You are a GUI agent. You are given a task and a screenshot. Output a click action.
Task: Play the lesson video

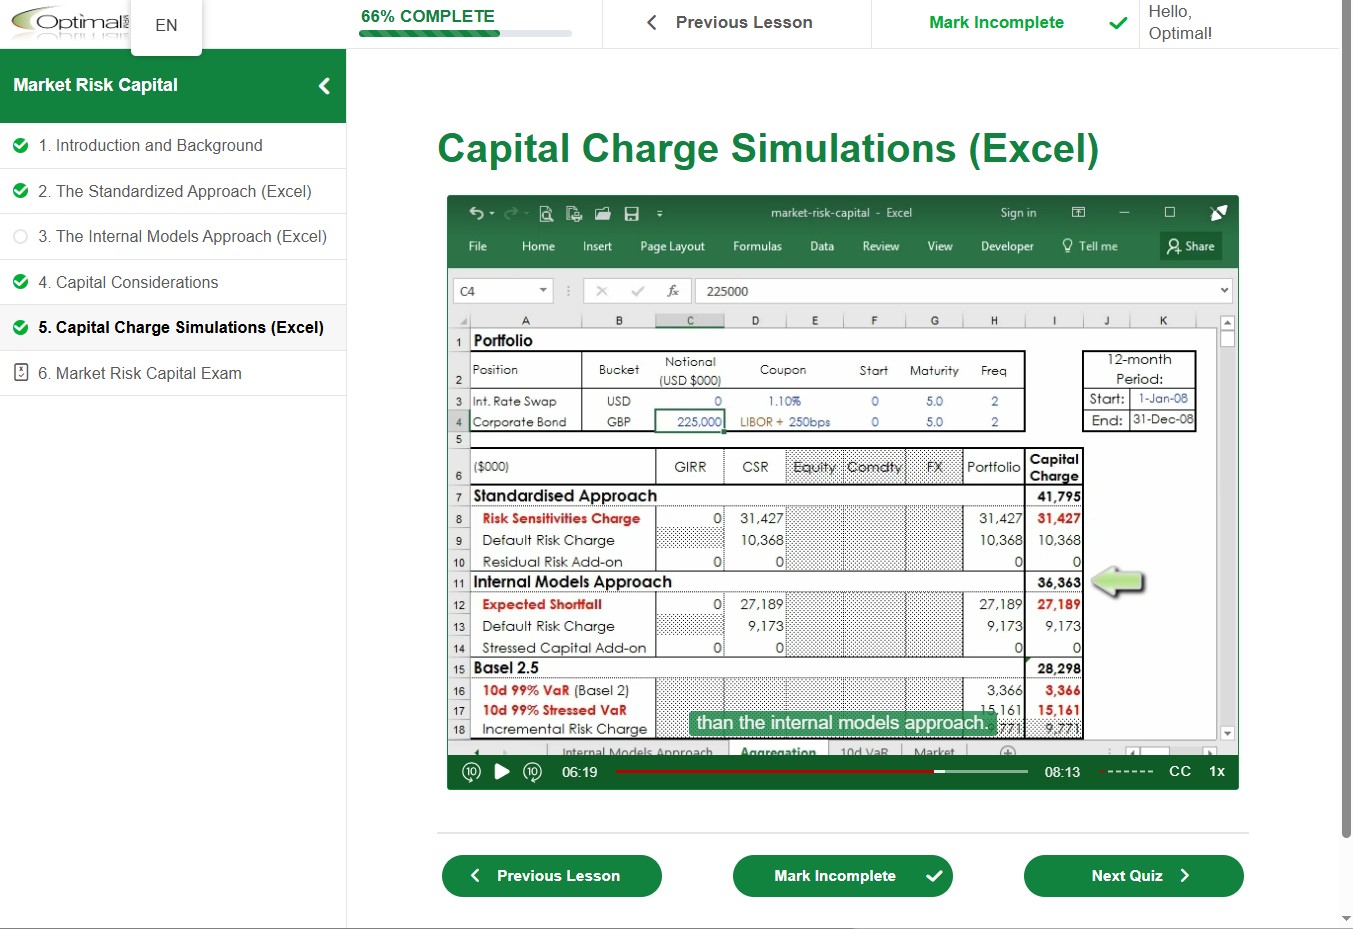502,771
